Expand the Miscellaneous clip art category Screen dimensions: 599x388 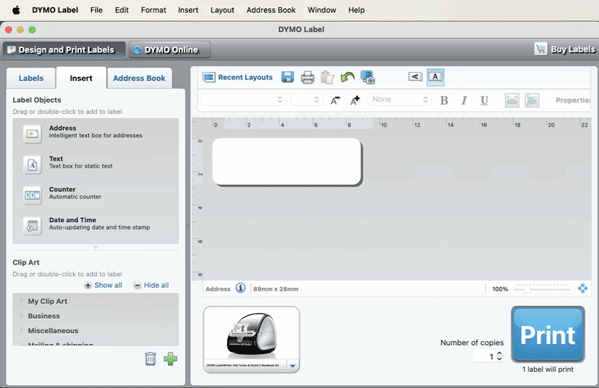[x=21, y=330]
